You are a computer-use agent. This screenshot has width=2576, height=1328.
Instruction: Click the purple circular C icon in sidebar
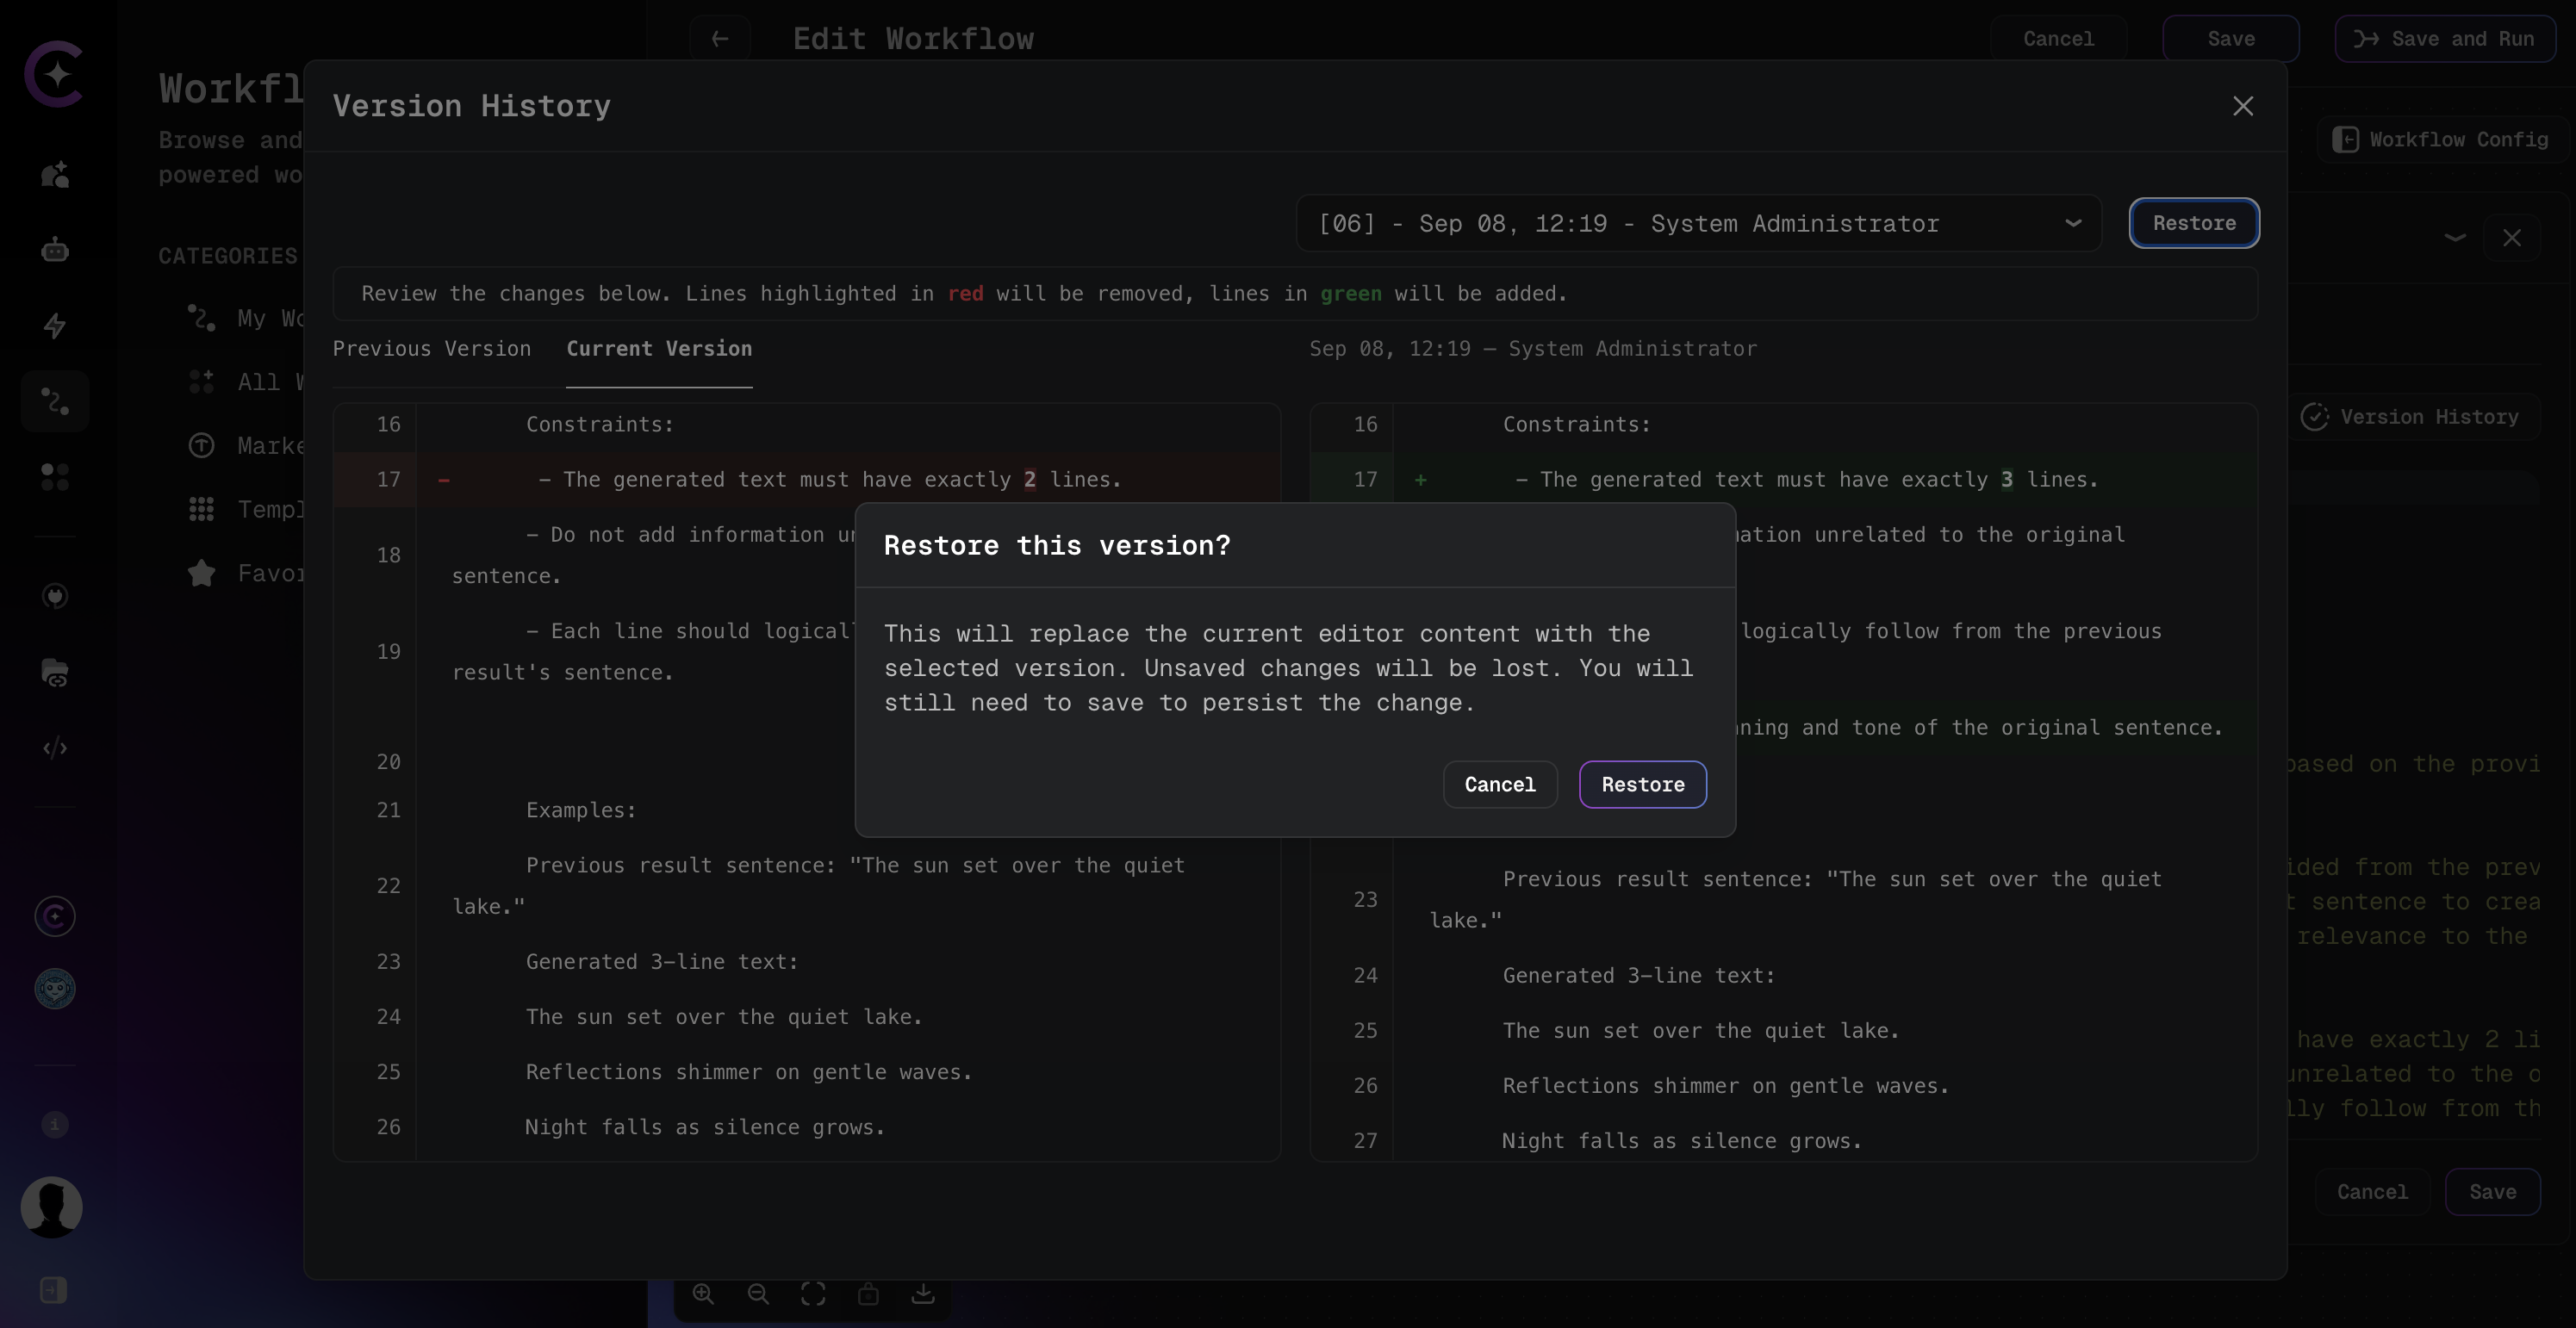[x=55, y=916]
